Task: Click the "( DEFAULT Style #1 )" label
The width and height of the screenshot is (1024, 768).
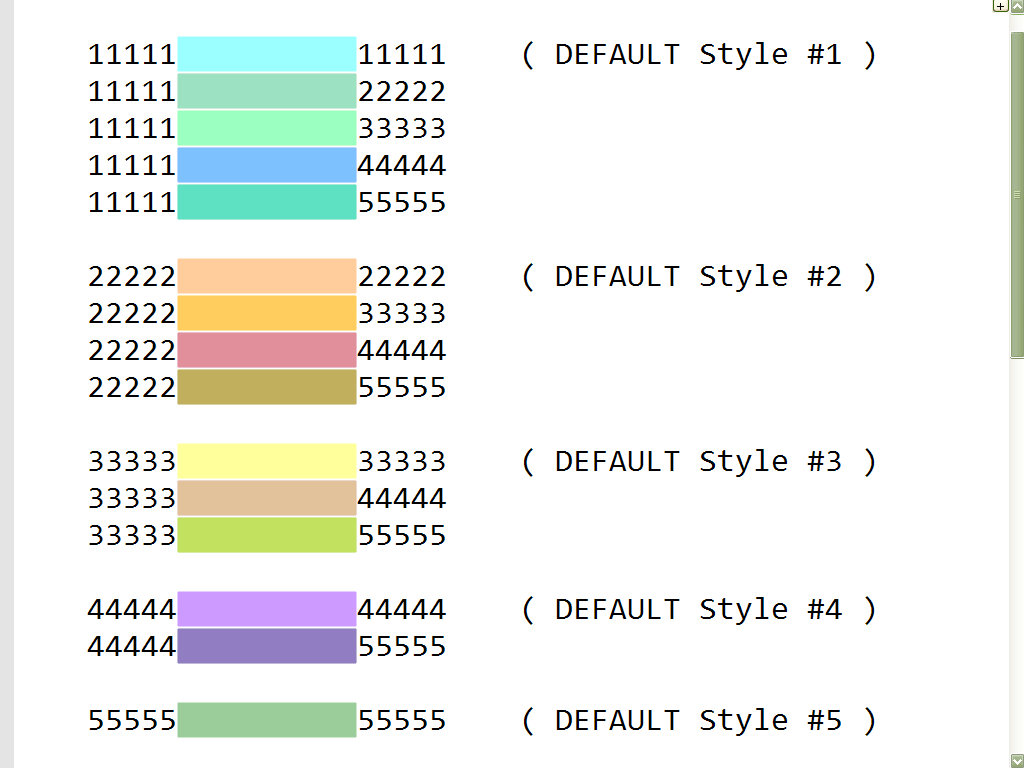Action: point(699,55)
